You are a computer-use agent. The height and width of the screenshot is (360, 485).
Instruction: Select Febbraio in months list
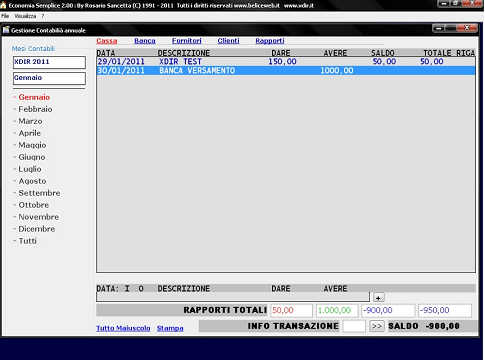(35, 109)
